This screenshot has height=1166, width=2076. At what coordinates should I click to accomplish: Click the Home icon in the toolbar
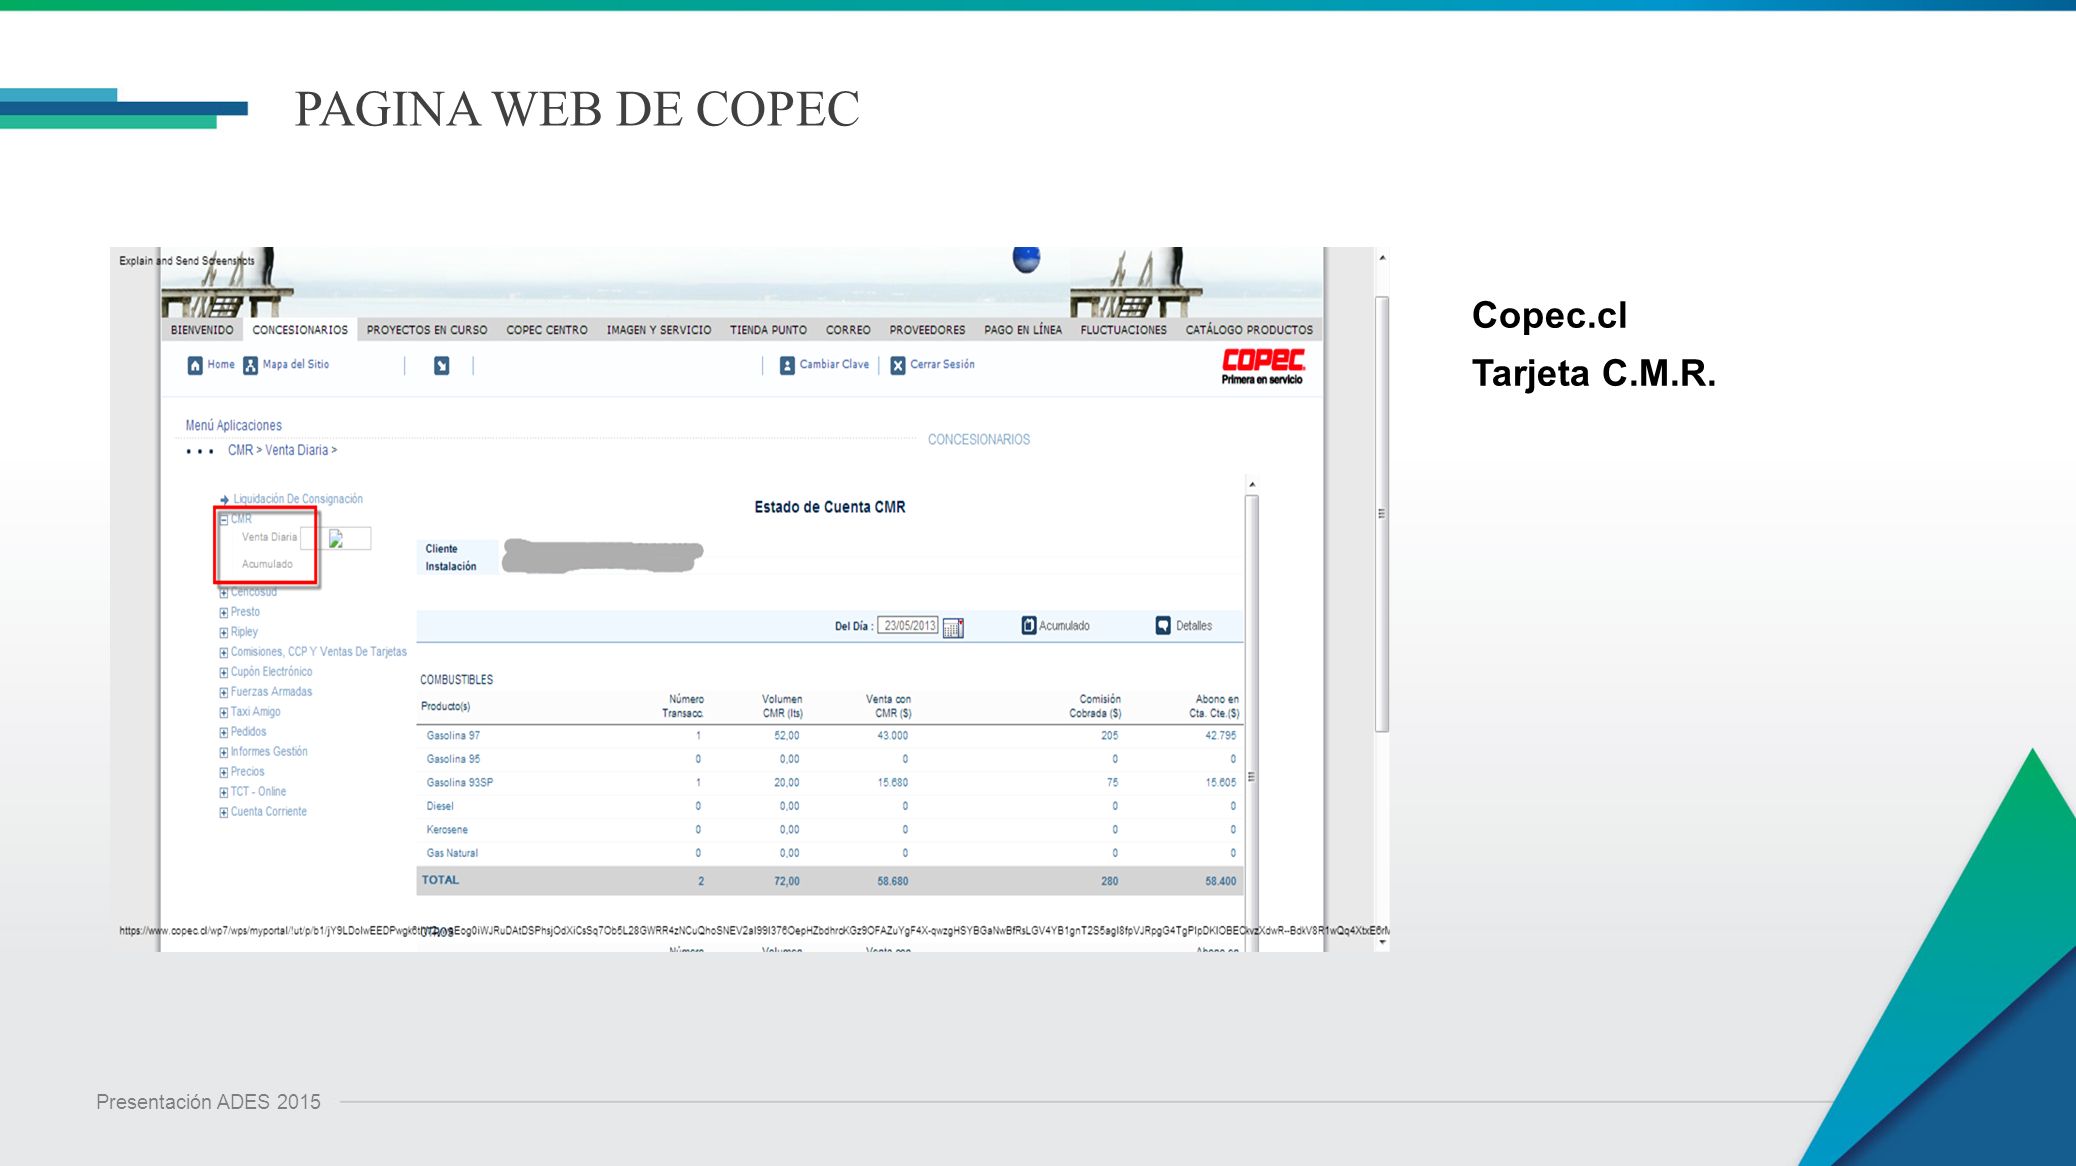[195, 365]
